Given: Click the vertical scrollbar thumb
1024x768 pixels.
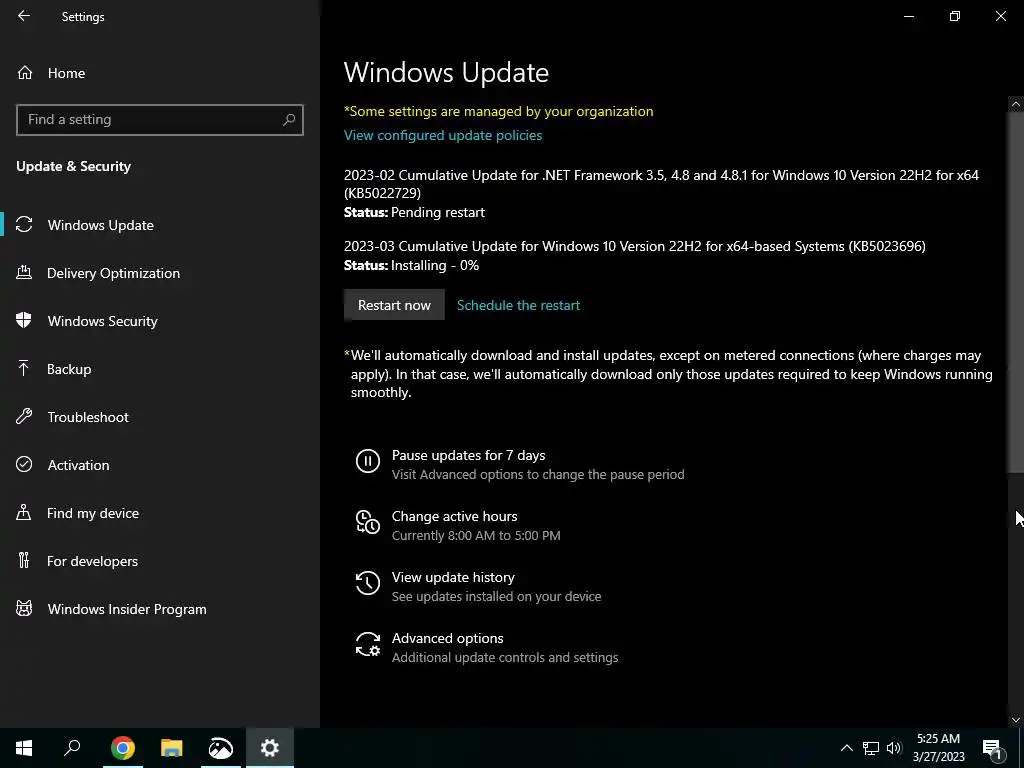Looking at the screenshot, I should 1016,291.
